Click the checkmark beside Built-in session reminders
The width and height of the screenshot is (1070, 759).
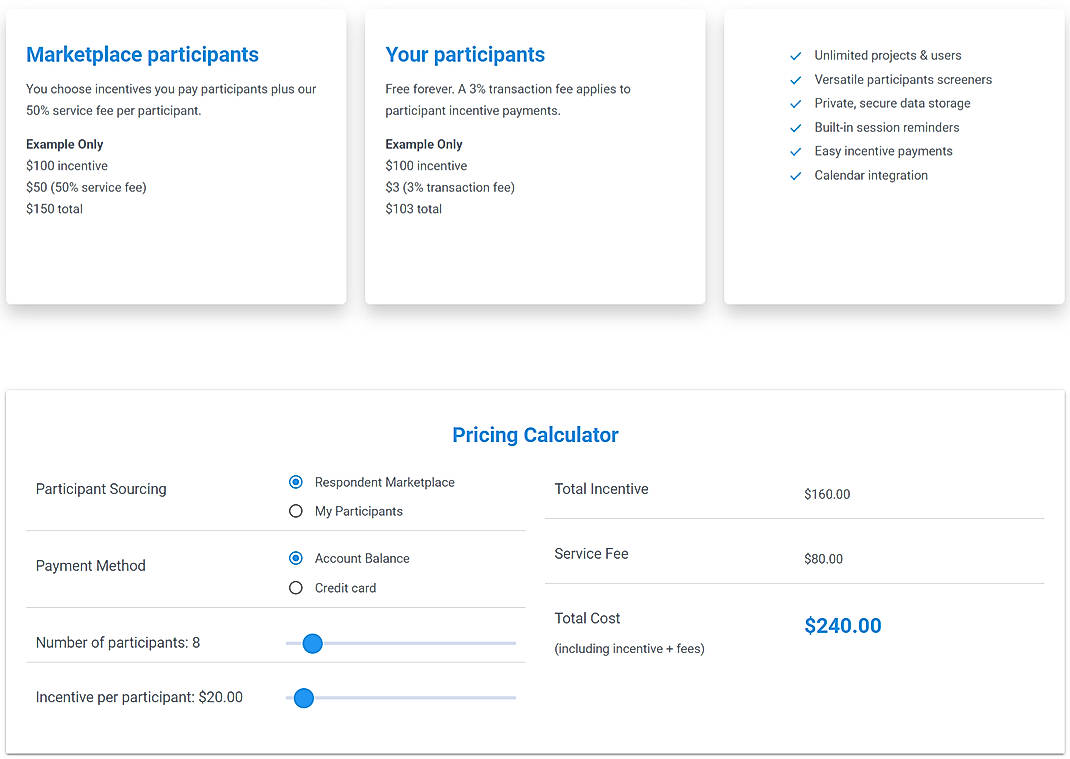(796, 127)
